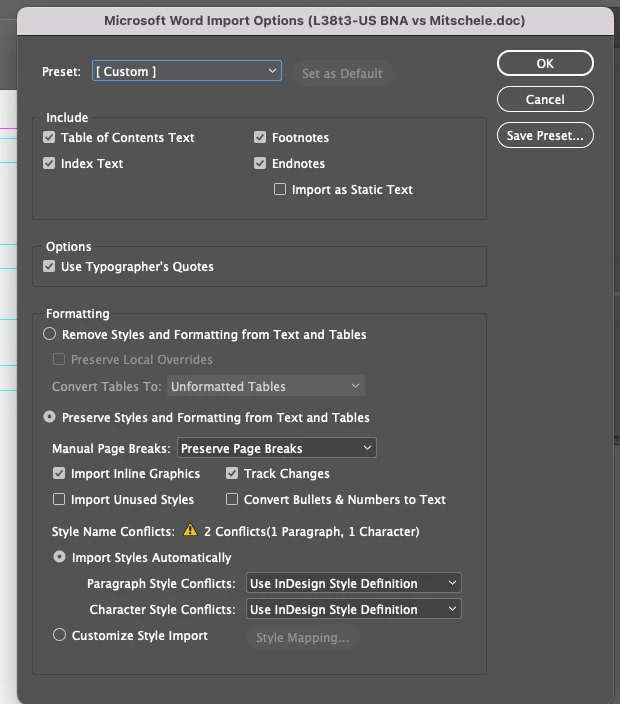This screenshot has height=704, width=620.
Task: Click the dialog title bar text
Action: tap(314, 21)
